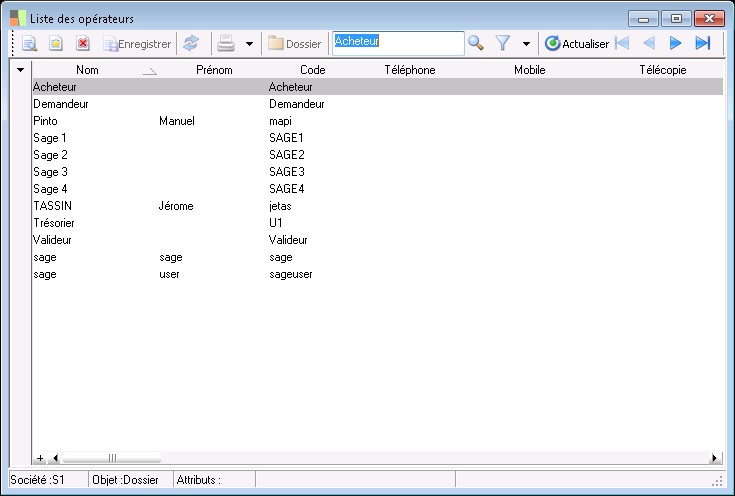The height and width of the screenshot is (496, 735).
Task: Expand the grid selector arrow left of Nom
Action: [x=20, y=70]
